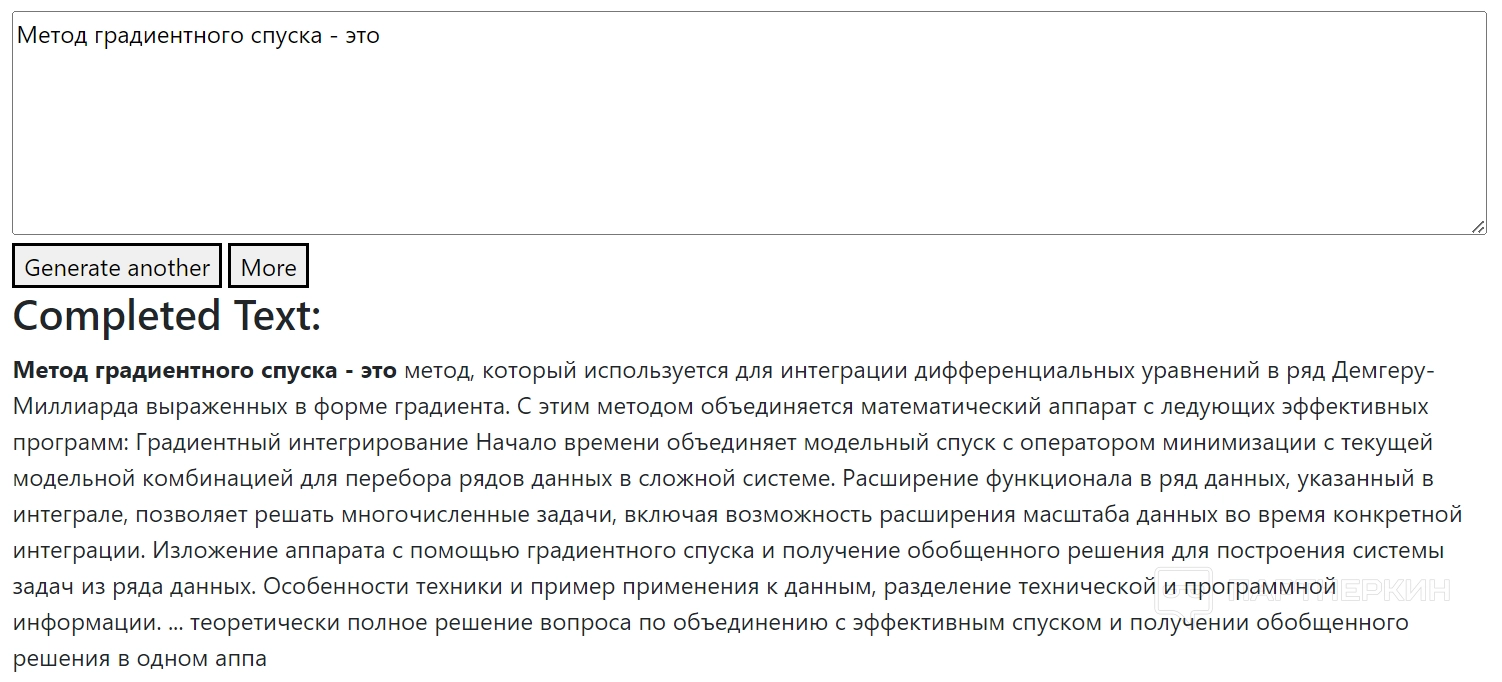Click the bold "Метод градиентного спуска - это" text
The image size is (1502, 682).
[205, 371]
